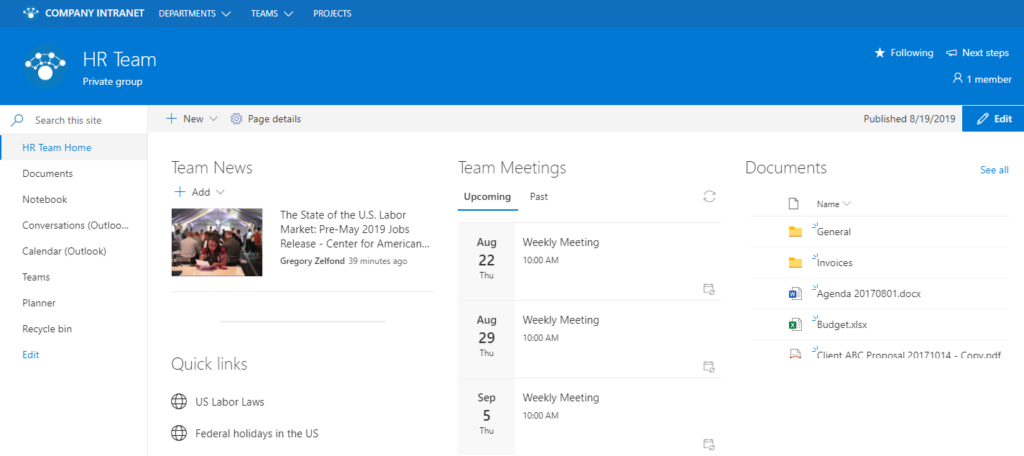The height and width of the screenshot is (456, 1024).
Task: Open the Add dropdown under Team News
Action: [220, 192]
